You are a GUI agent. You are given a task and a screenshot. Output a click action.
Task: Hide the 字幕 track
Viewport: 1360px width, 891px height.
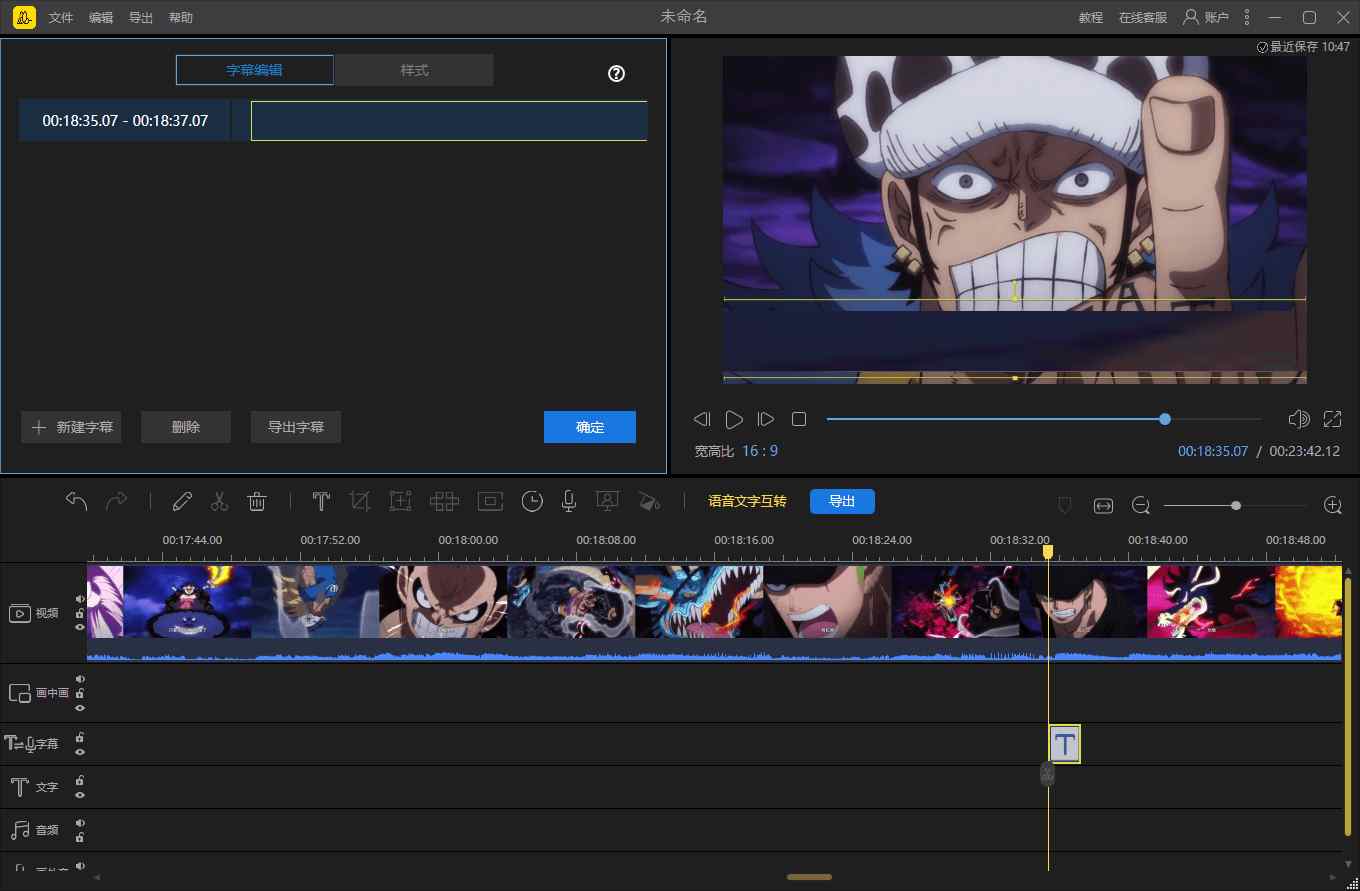(80, 752)
